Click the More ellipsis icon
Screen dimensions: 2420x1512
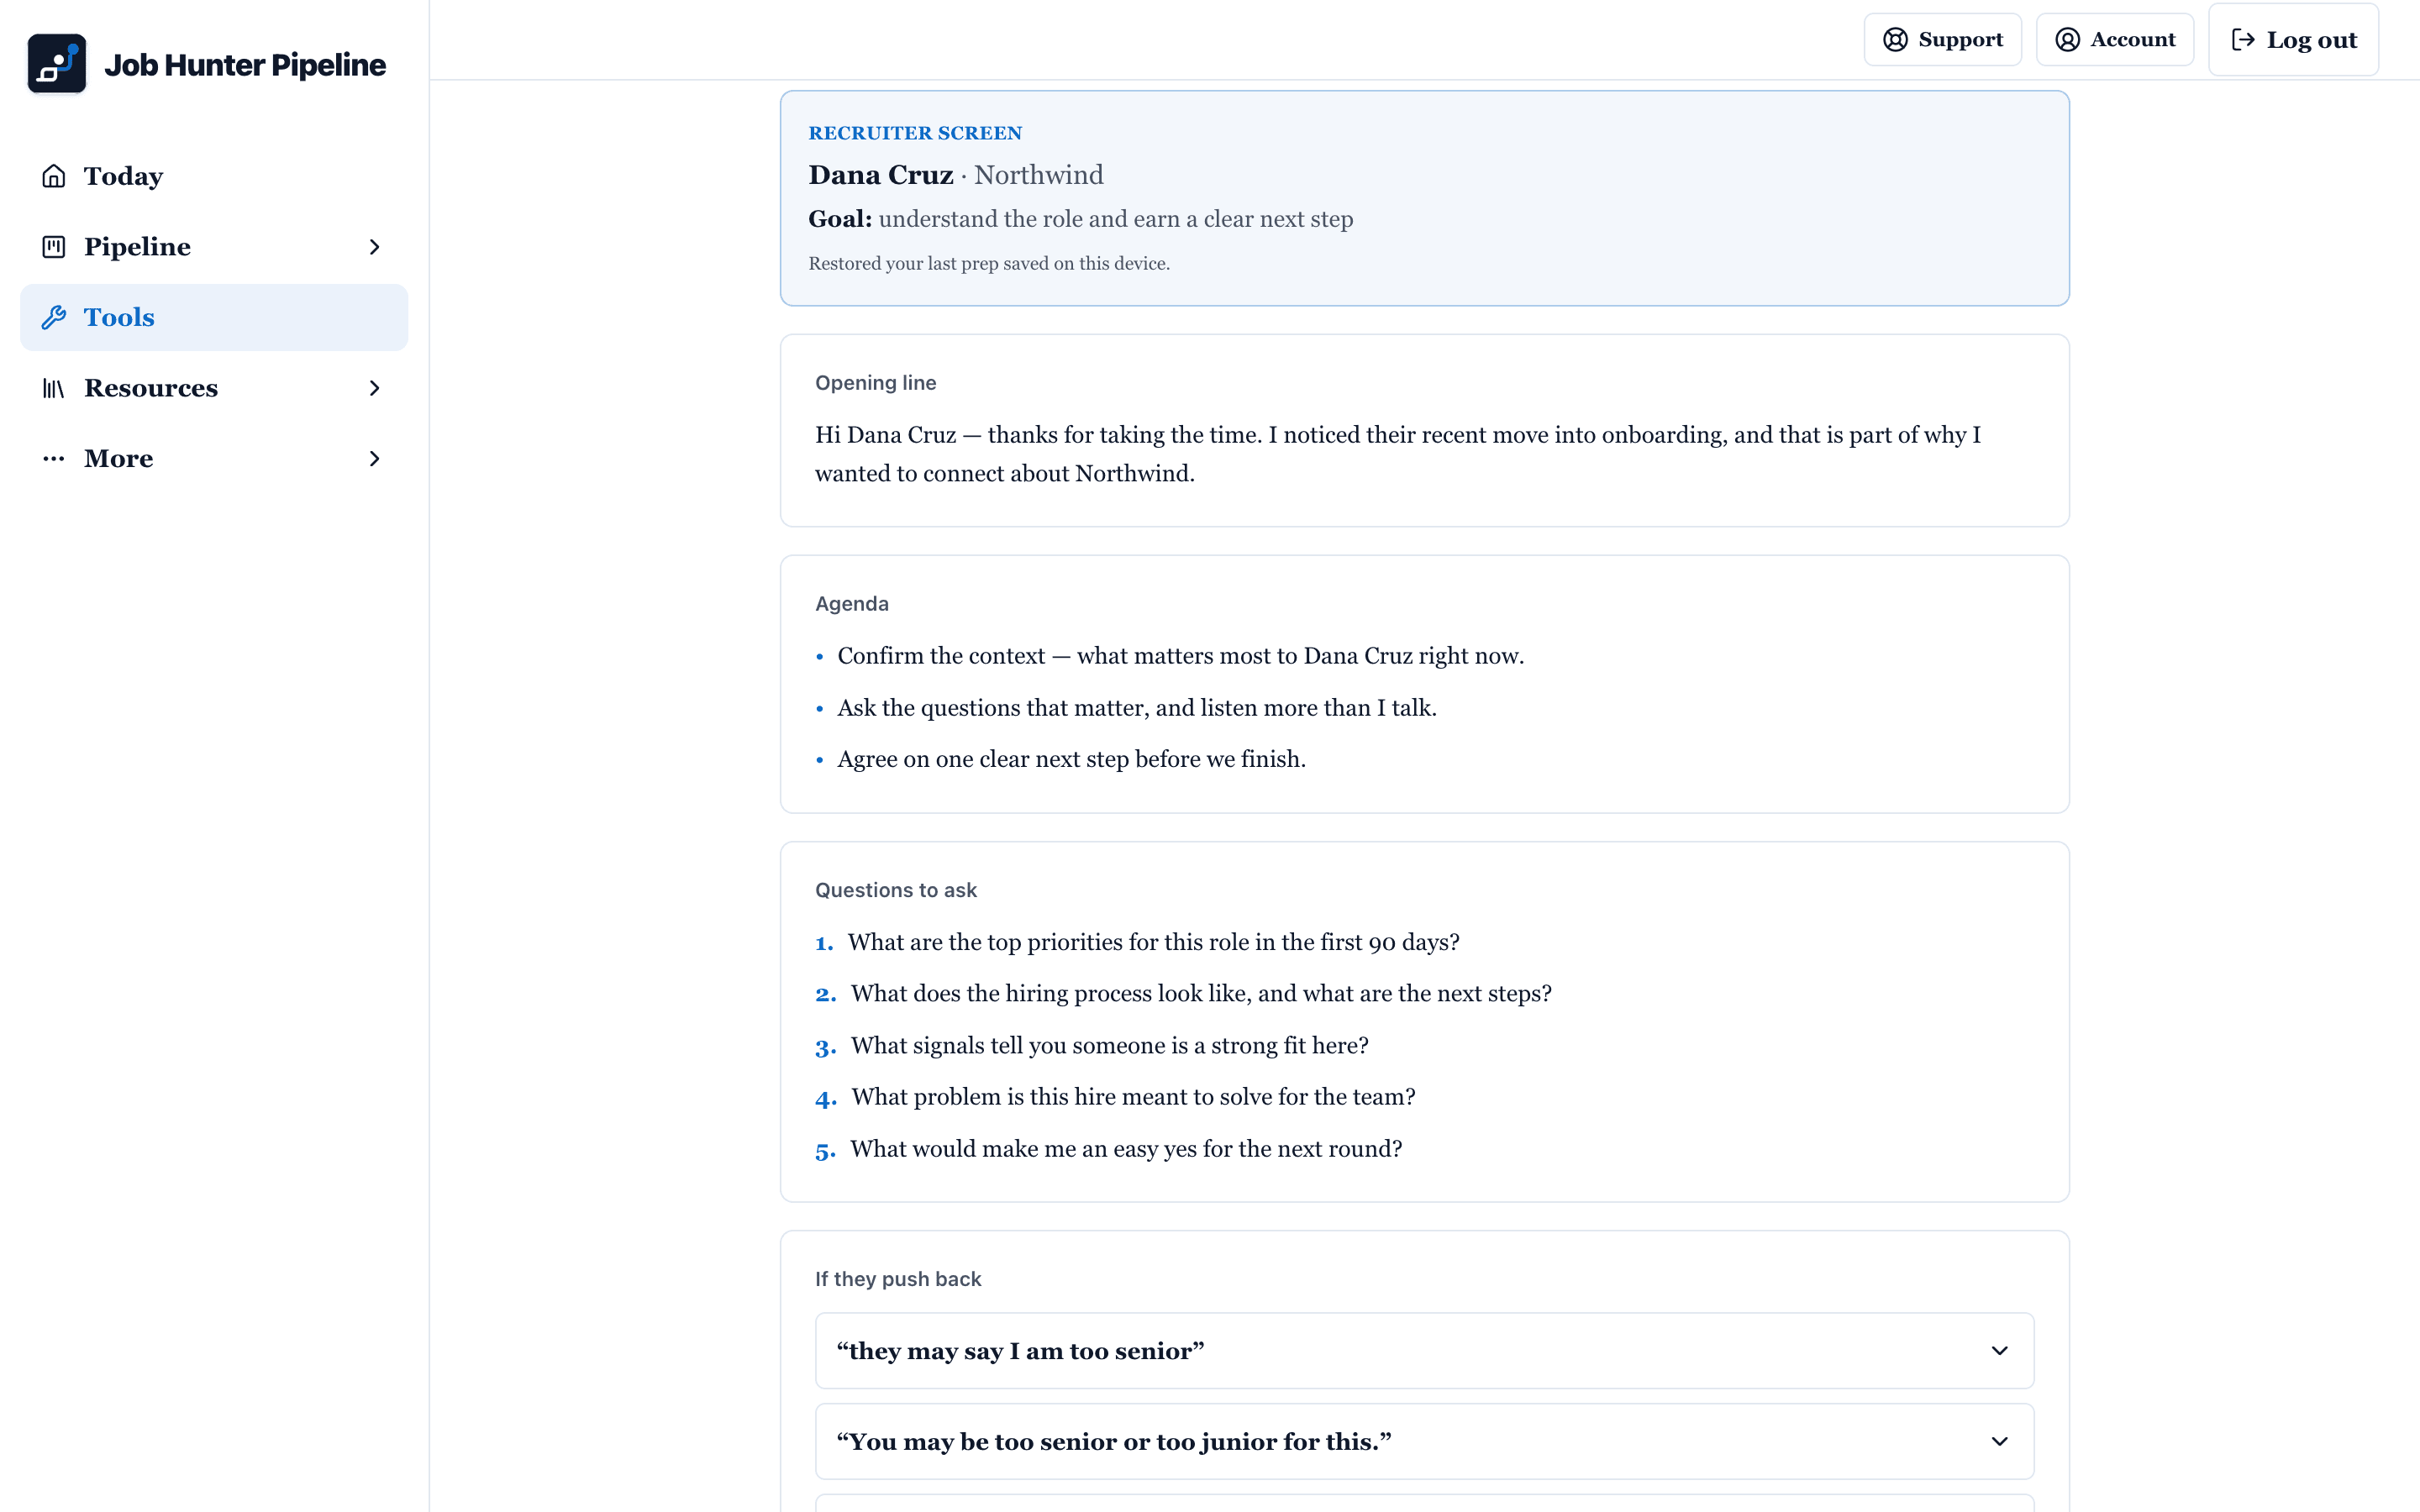pyautogui.click(x=54, y=458)
